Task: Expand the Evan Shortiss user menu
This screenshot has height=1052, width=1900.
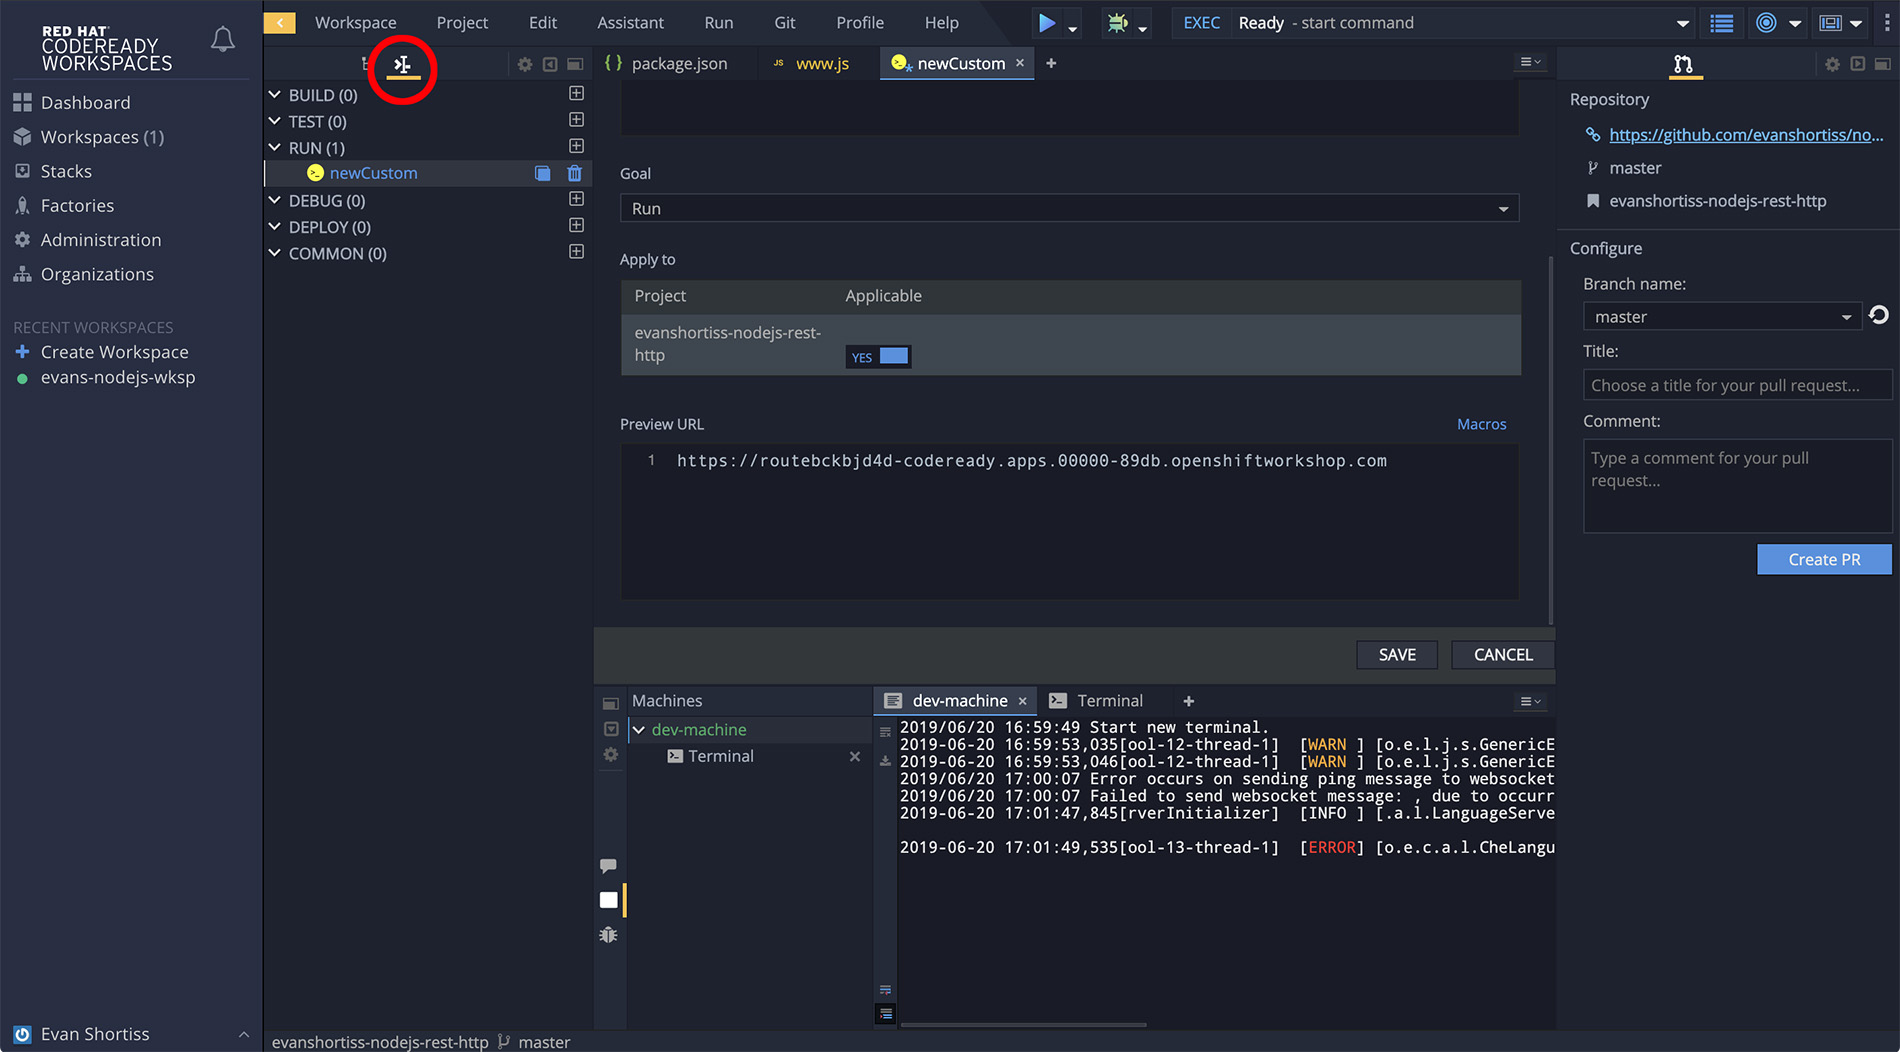Action: 243,1034
